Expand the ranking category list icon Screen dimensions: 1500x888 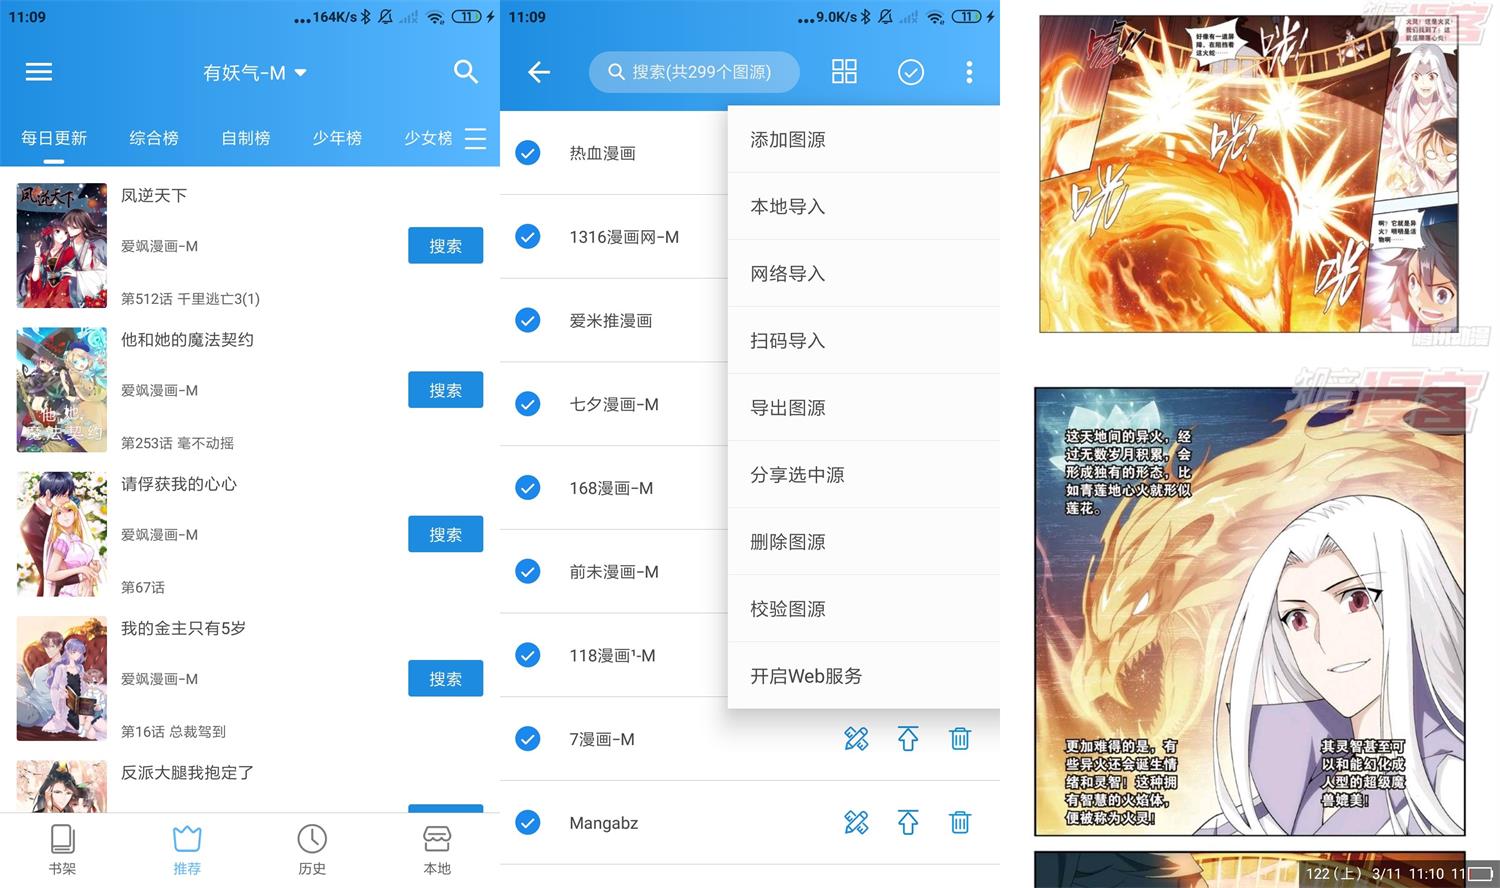point(476,138)
